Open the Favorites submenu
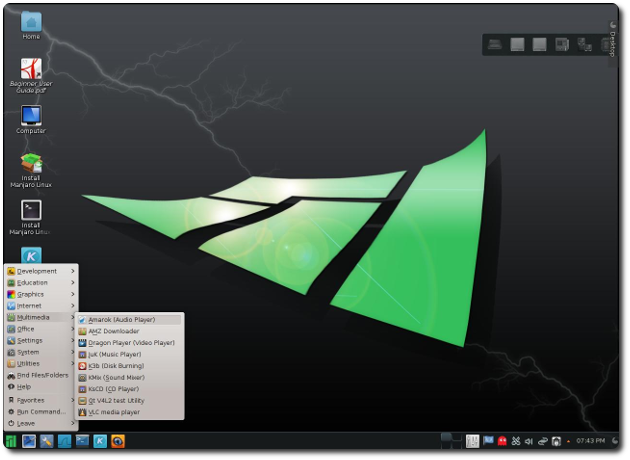This screenshot has height=460, width=630. click(41, 400)
